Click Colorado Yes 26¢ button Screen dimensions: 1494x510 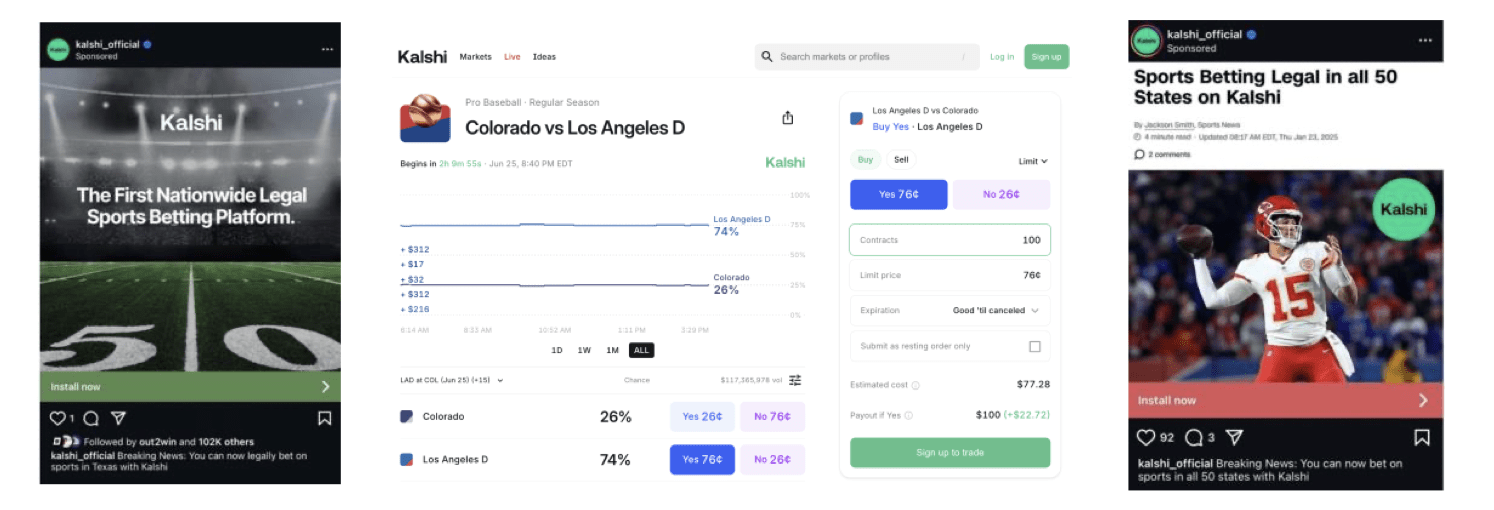tap(702, 416)
